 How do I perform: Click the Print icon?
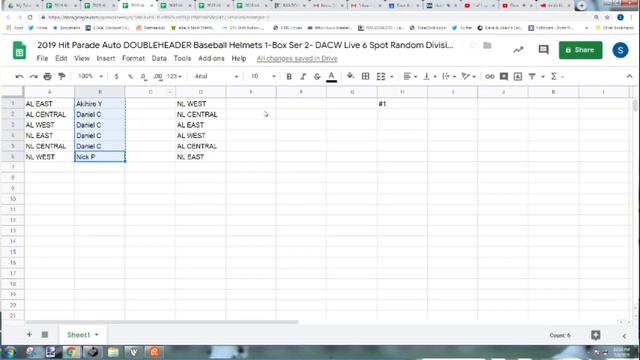(47, 76)
